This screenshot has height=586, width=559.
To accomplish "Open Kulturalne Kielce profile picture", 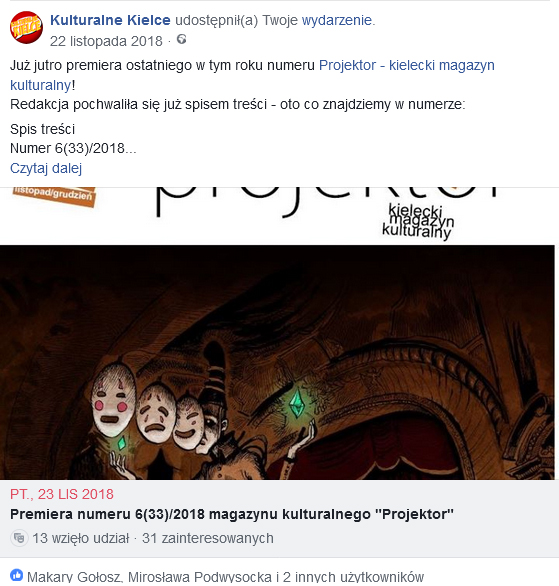I will [x=26, y=28].
